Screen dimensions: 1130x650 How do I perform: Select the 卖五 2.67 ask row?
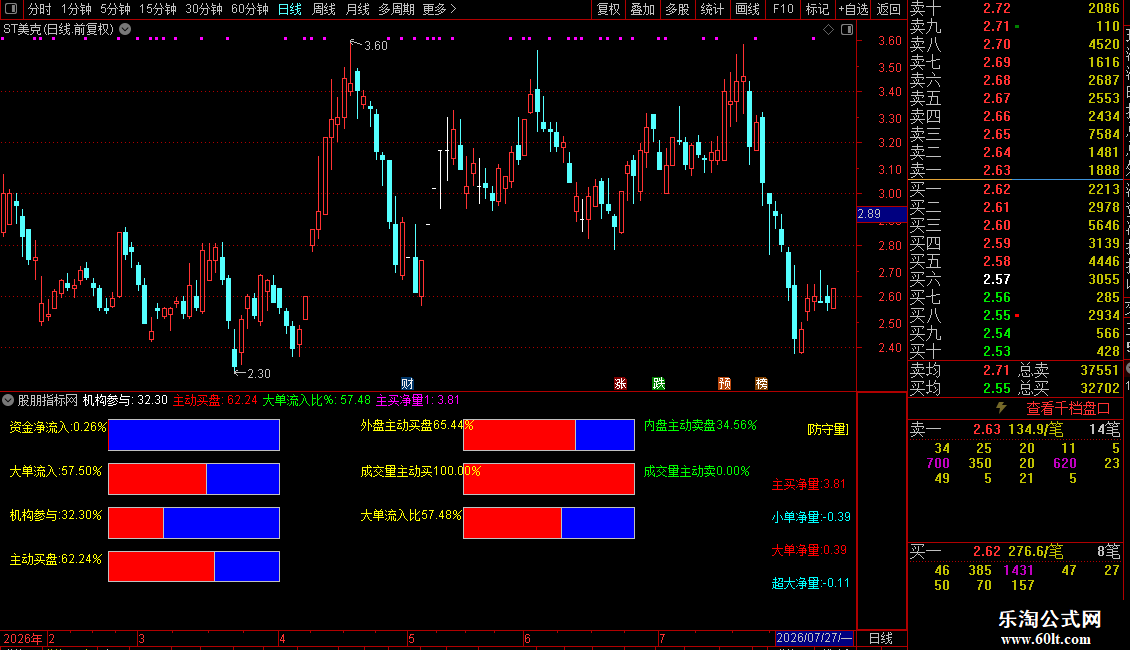(x=1015, y=98)
